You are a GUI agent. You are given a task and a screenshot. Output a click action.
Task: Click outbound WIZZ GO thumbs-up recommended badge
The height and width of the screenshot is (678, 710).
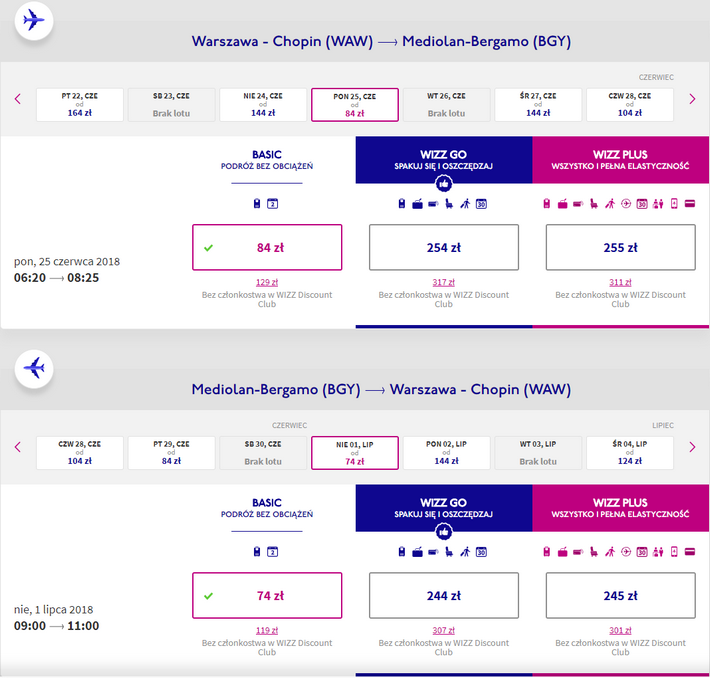click(x=444, y=184)
